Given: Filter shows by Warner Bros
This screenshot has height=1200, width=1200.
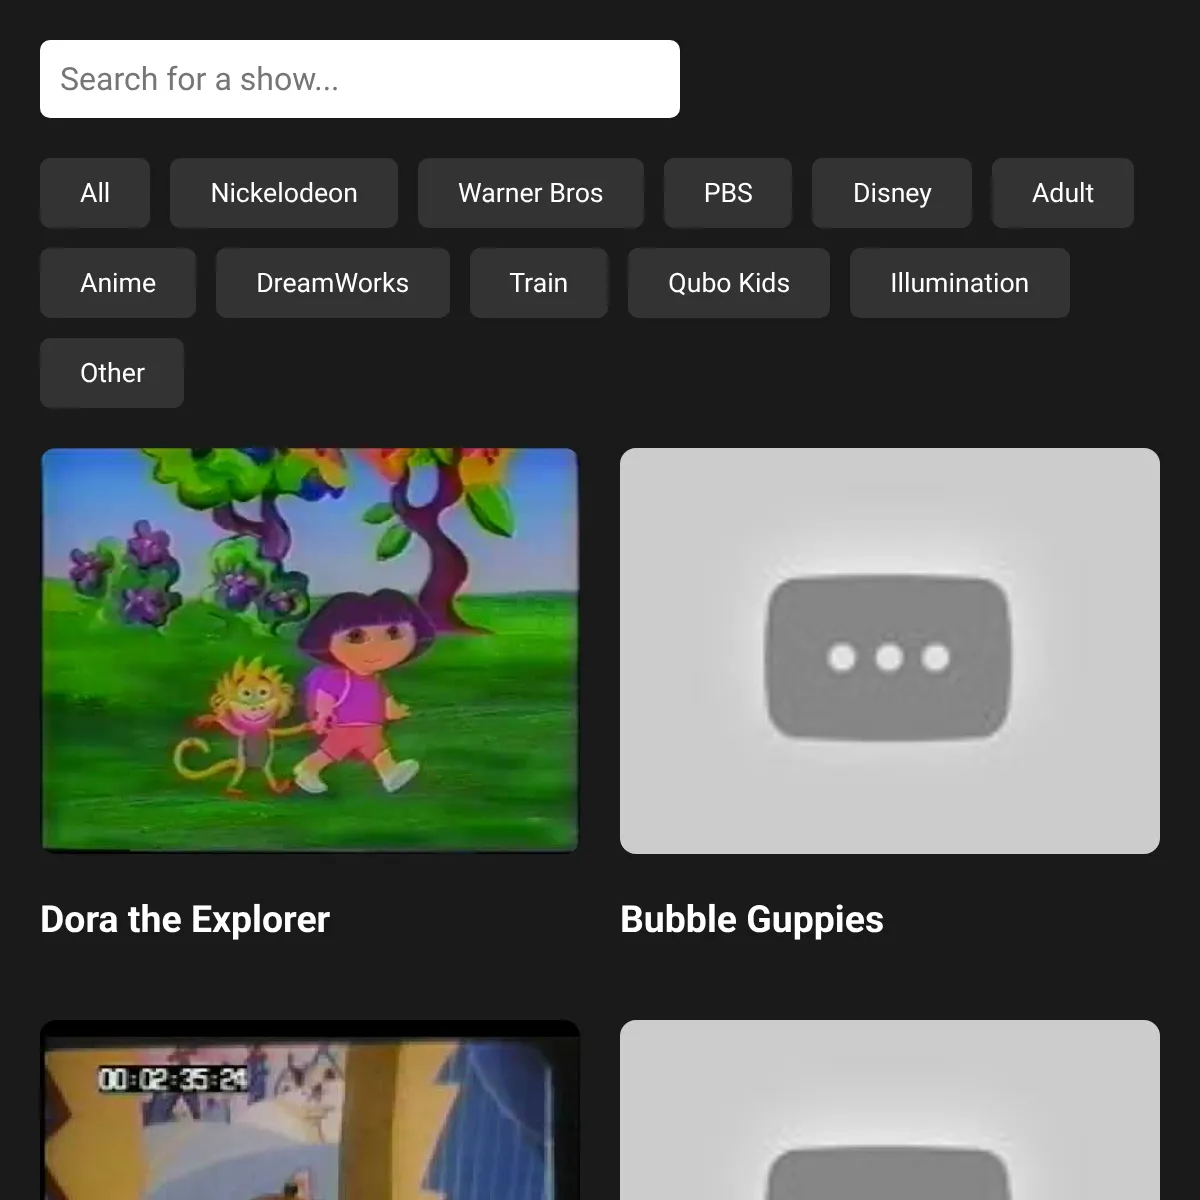Looking at the screenshot, I should point(531,193).
